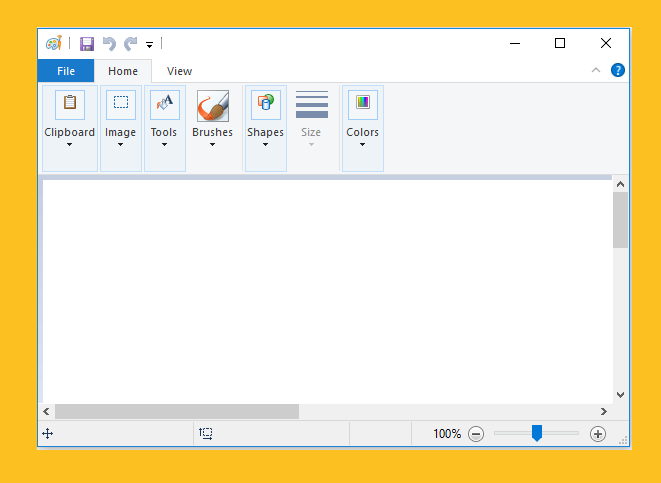Click the Brushes label
This screenshot has height=483, width=661.
212,132
